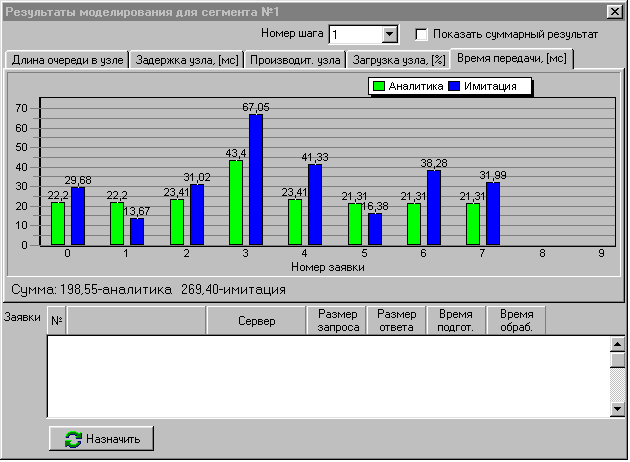
Task: Click the blue bar labeled 31,99
Action: [493, 214]
